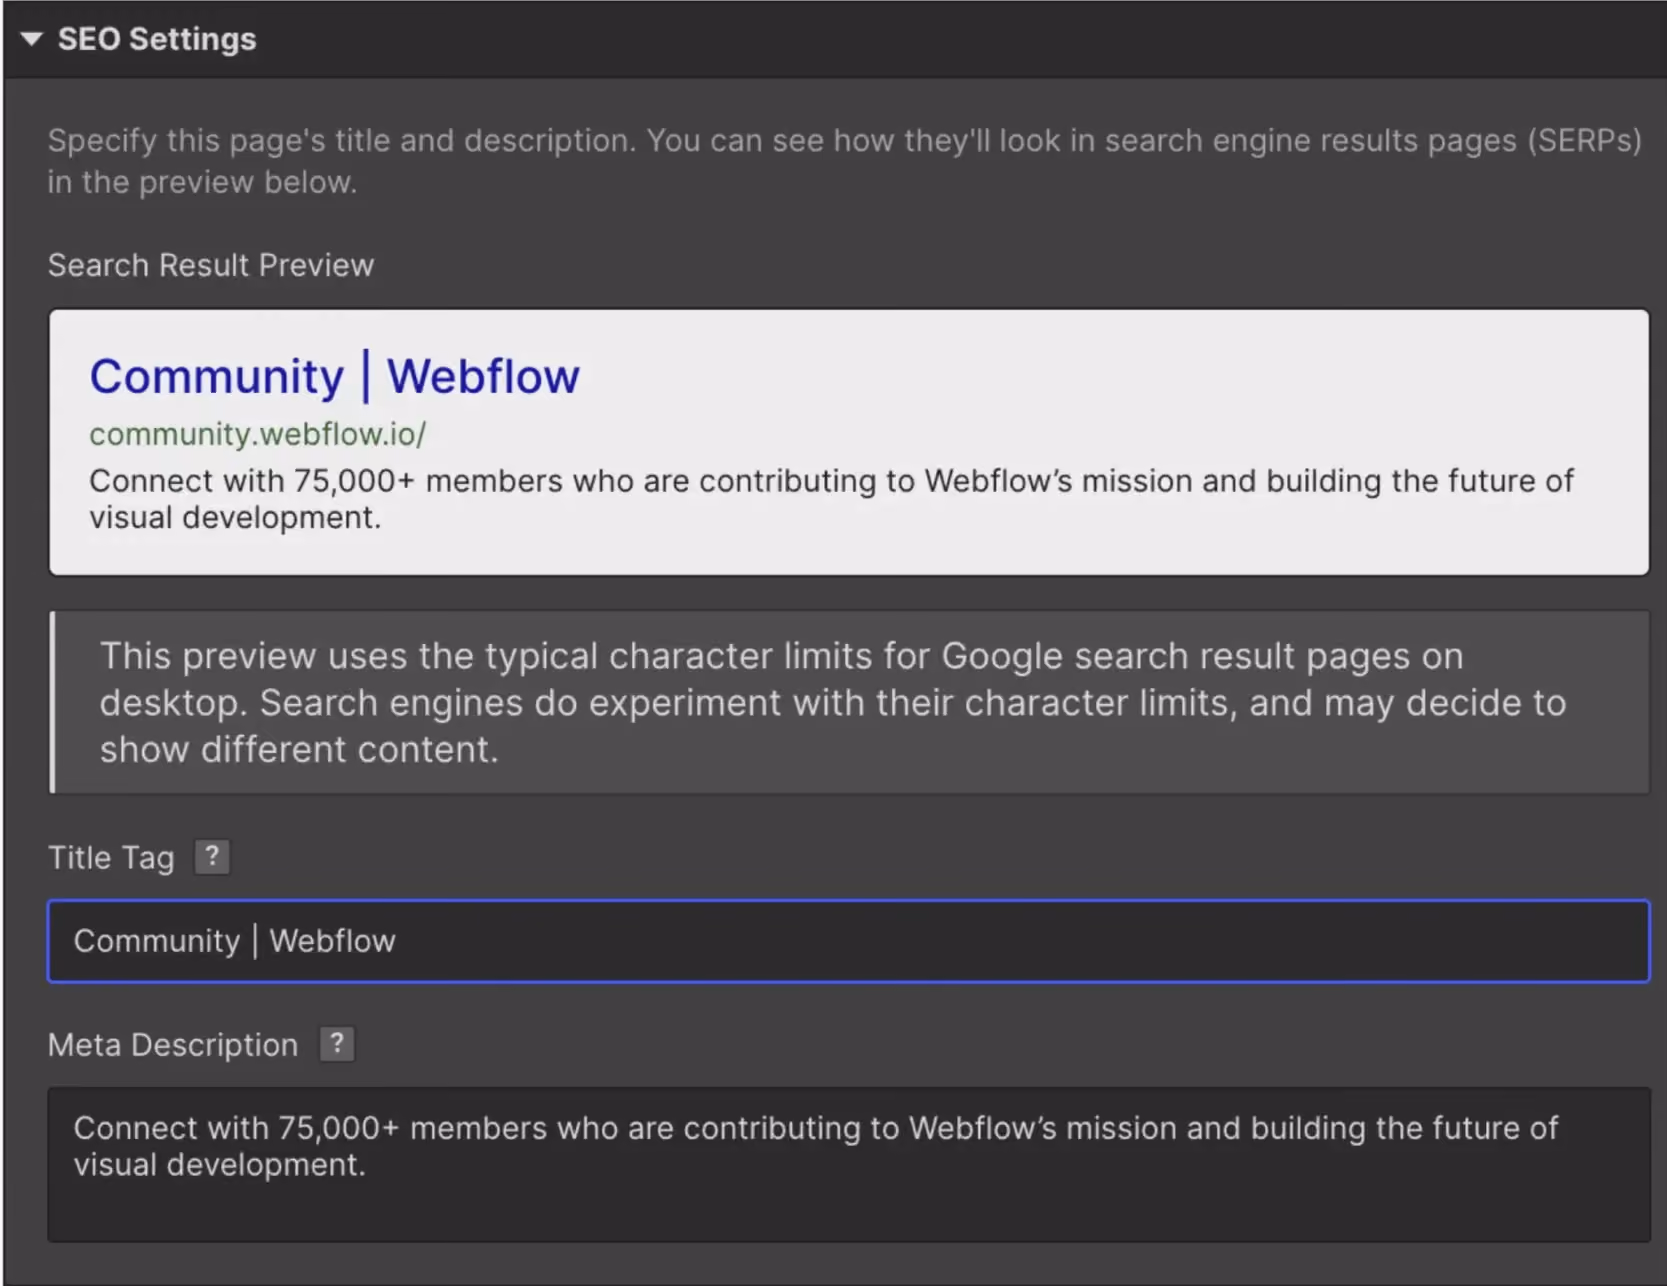Image resolution: width=1667 pixels, height=1286 pixels.
Task: Click into the Title Tag input field
Action: click(x=848, y=941)
